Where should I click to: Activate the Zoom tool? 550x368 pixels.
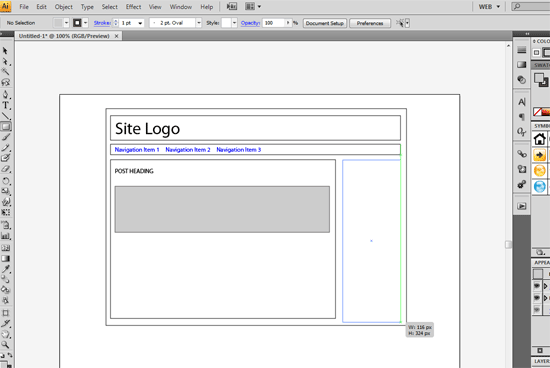pyautogui.click(x=5, y=344)
